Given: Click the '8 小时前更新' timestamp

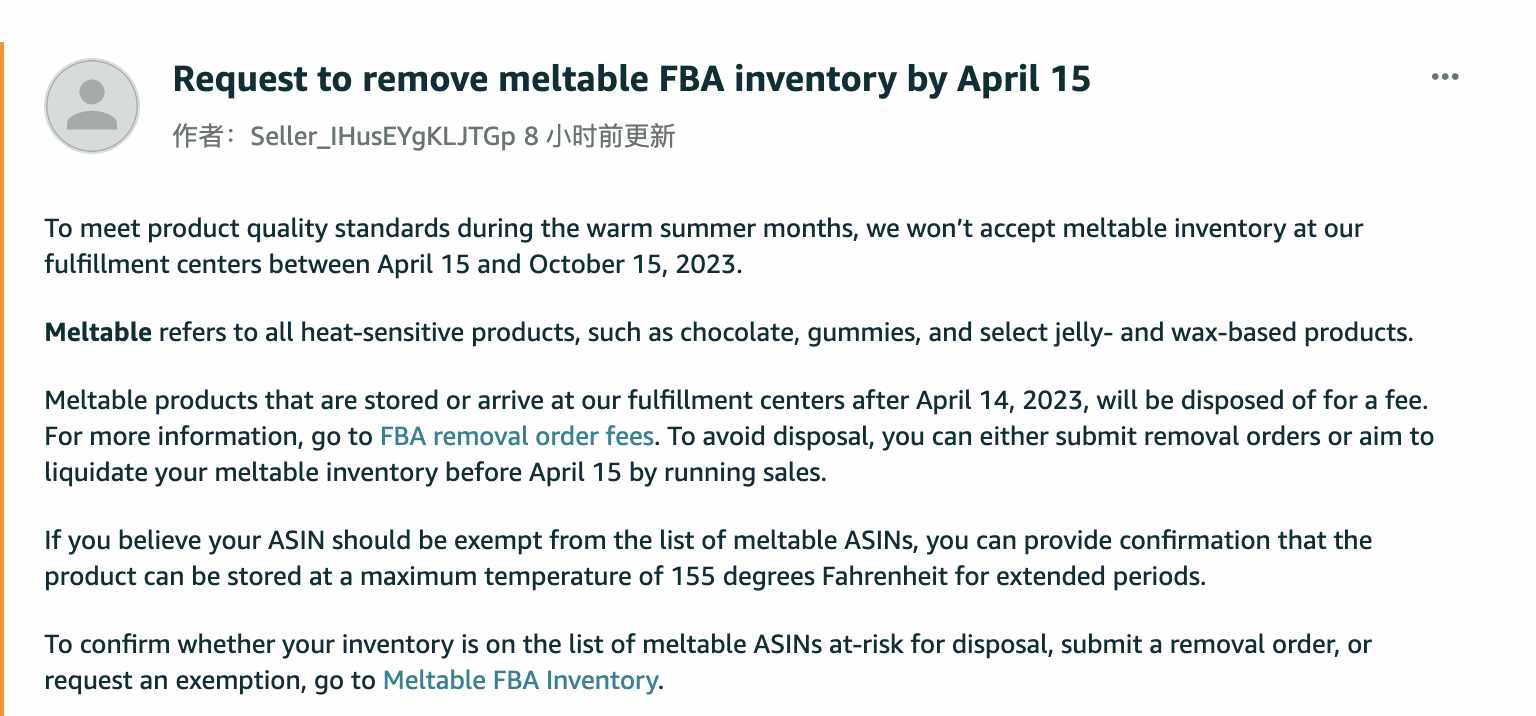Looking at the screenshot, I should [600, 136].
